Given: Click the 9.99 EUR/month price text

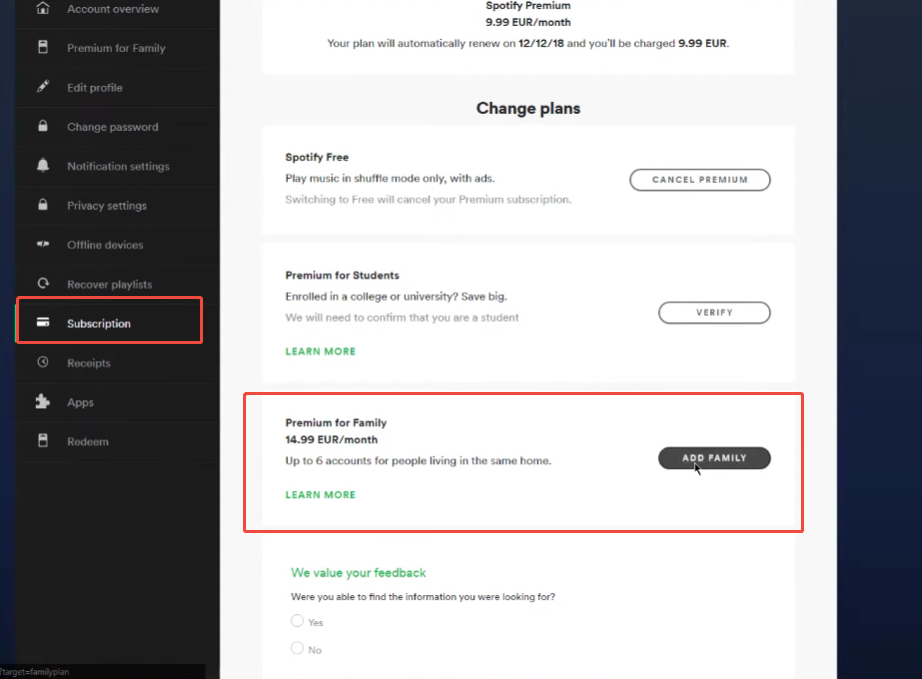Looking at the screenshot, I should click(528, 22).
